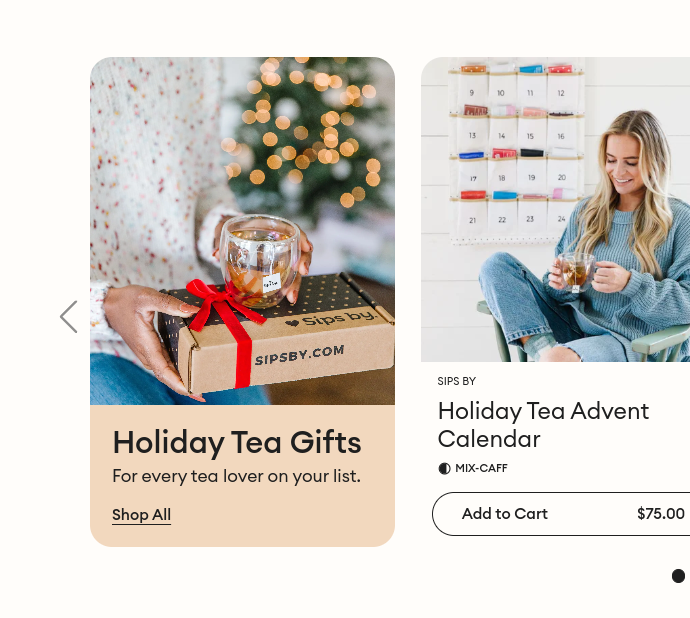Viewport: 690px width, 618px height.
Task: Open the gift box photo on promo card
Action: click(x=242, y=231)
